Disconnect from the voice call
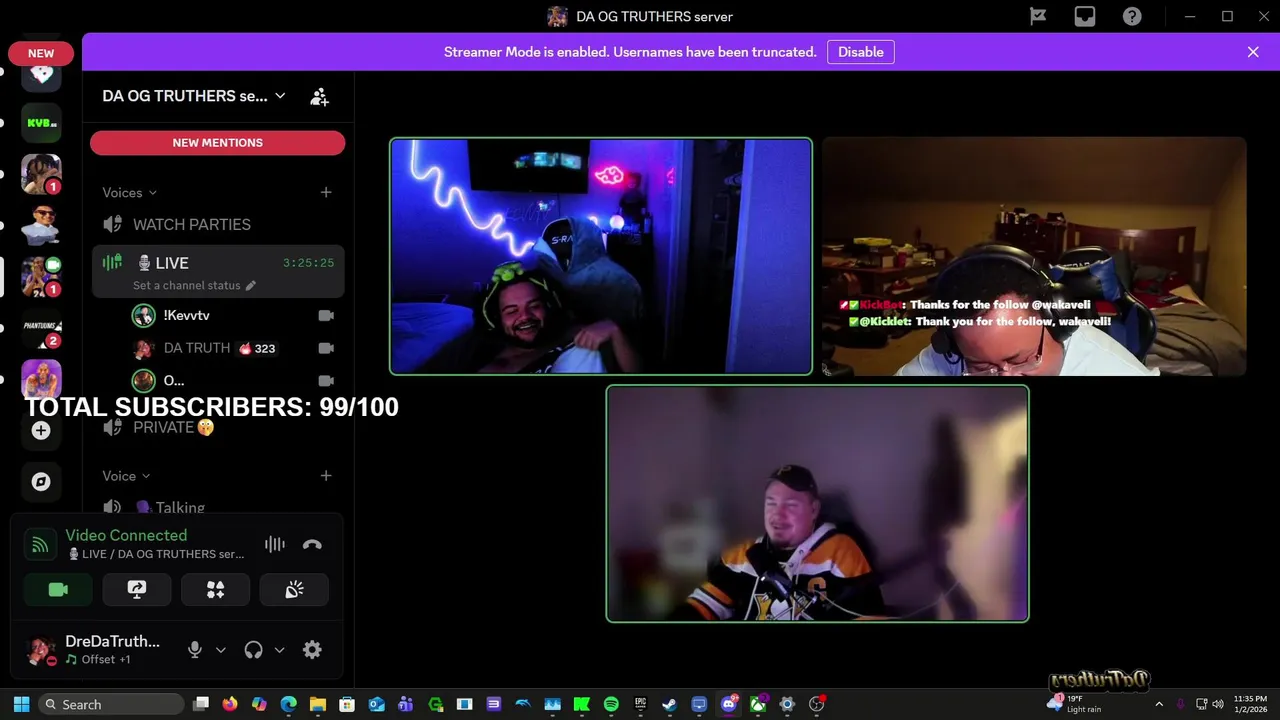This screenshot has height=720, width=1280. tap(312, 544)
